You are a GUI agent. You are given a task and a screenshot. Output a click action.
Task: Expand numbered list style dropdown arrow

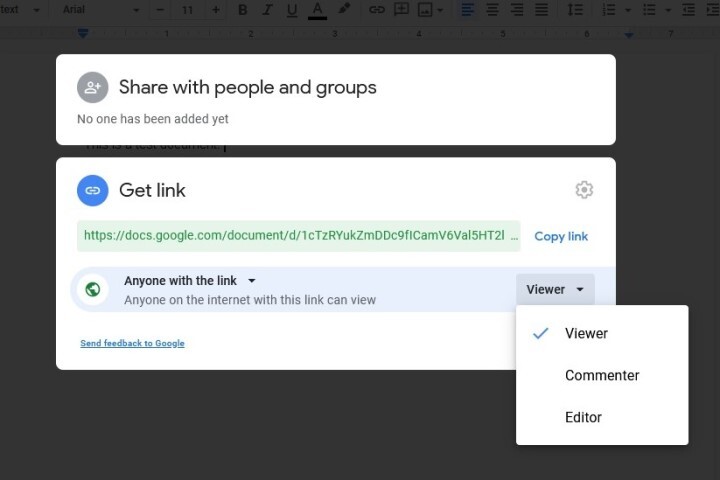(628, 10)
